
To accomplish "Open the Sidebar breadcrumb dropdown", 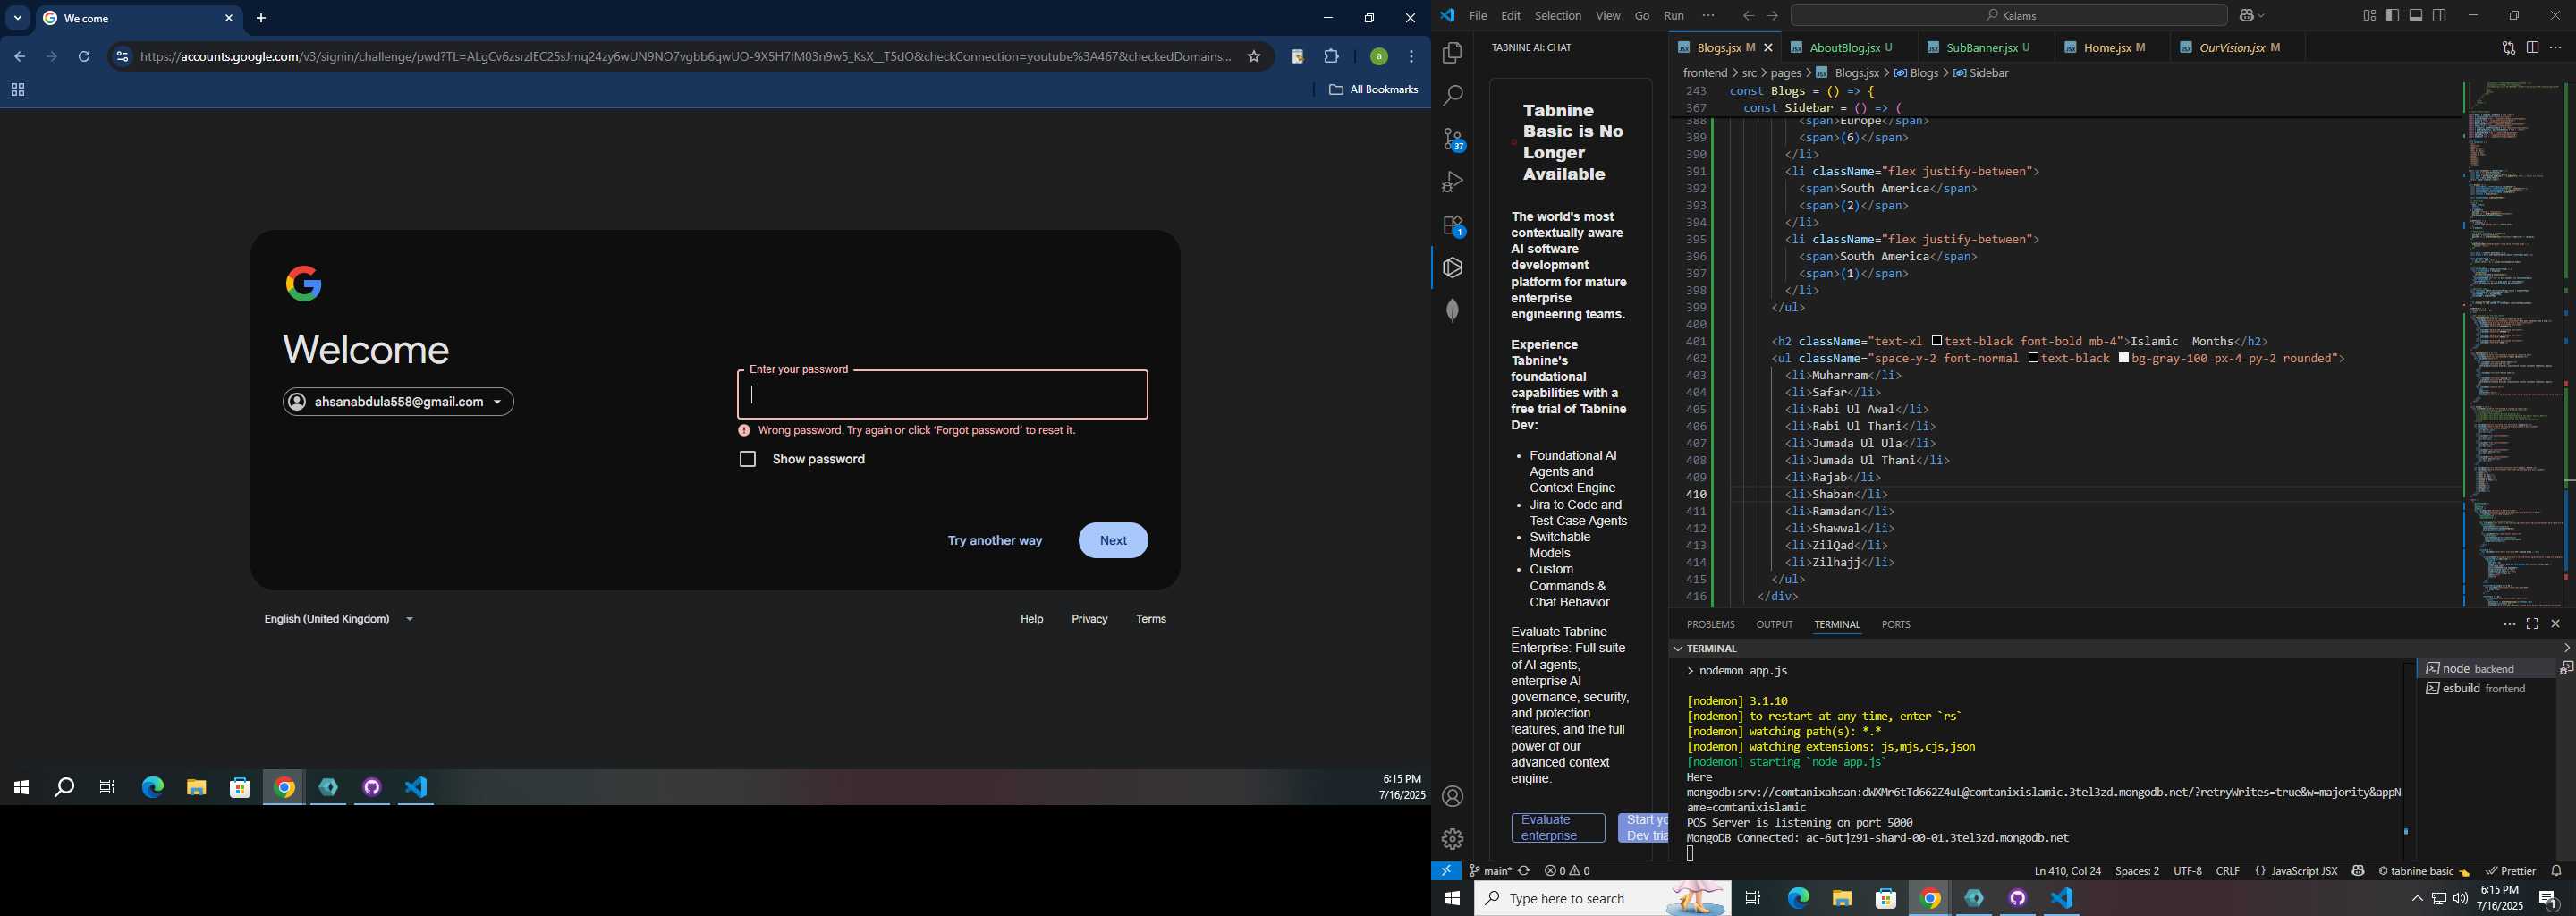I will coord(1981,73).
